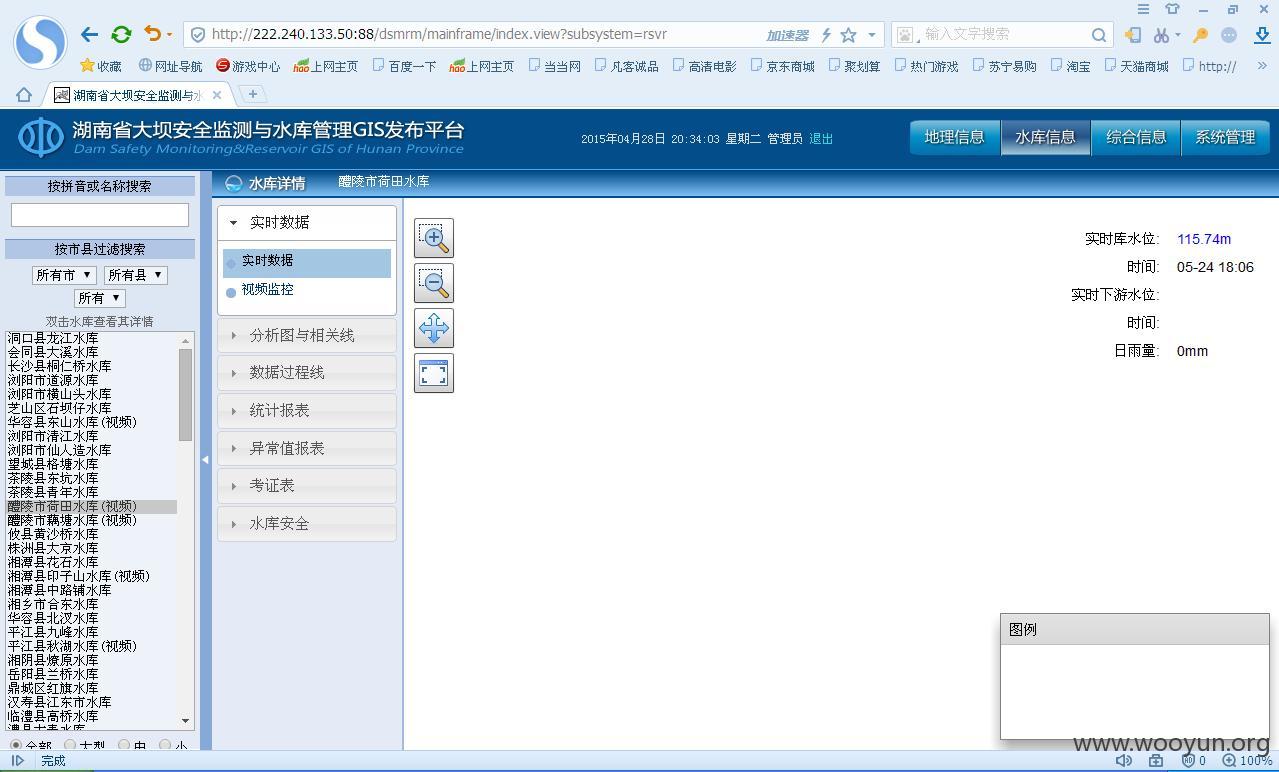The width and height of the screenshot is (1279, 772).
Task: Click the search magnifier in browser search box
Action: (x=1098, y=35)
